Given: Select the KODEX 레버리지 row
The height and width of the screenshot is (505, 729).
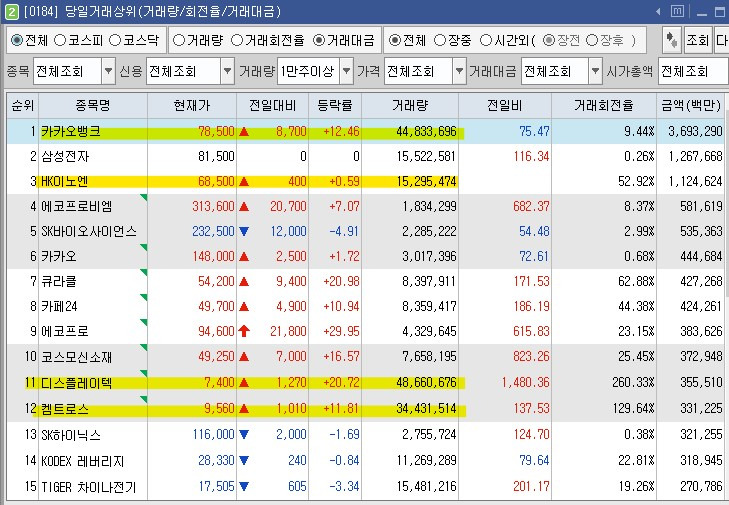Looking at the screenshot, I should (366, 461).
